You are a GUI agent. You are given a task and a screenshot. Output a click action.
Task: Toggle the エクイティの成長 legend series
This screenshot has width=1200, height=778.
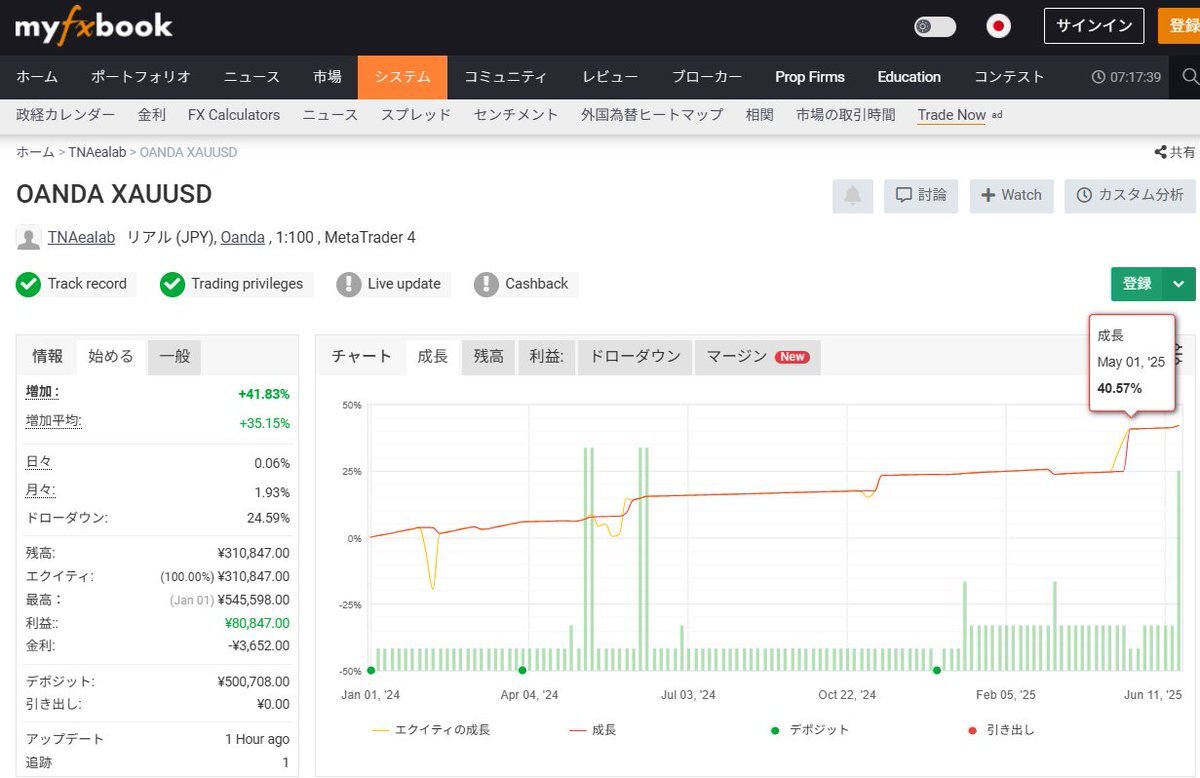click(431, 730)
